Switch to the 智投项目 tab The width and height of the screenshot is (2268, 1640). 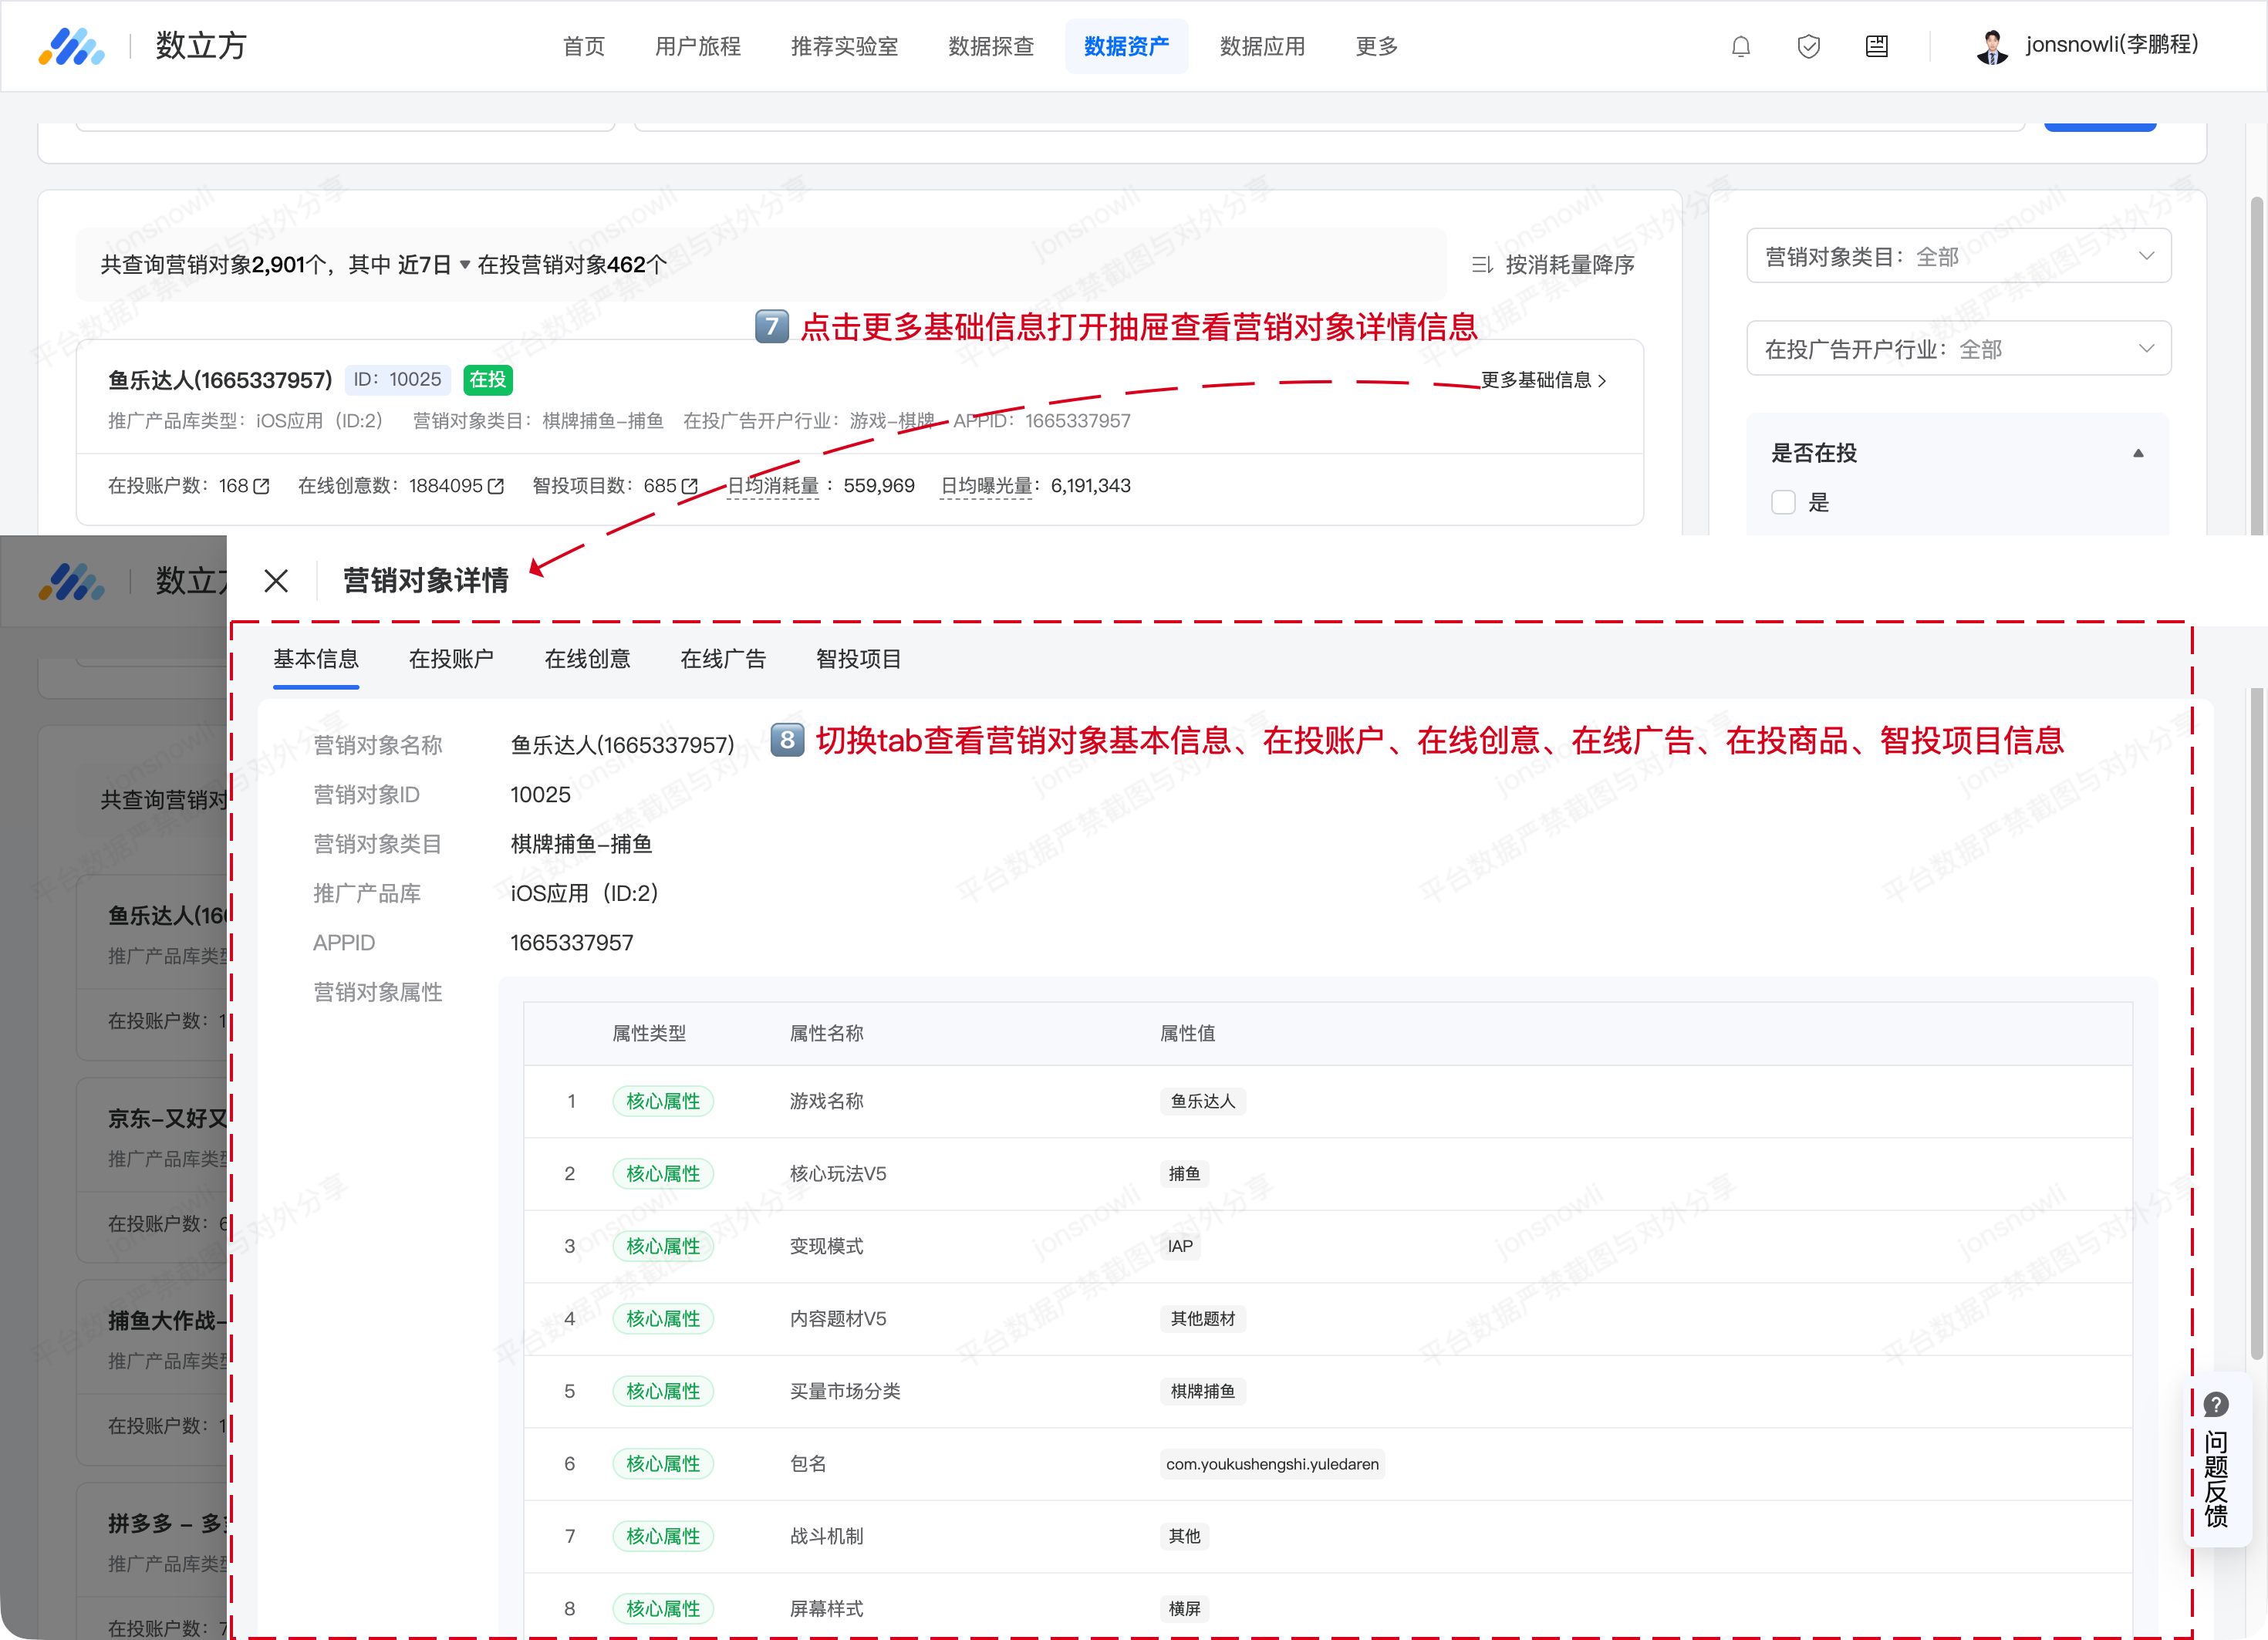pyautogui.click(x=858, y=659)
